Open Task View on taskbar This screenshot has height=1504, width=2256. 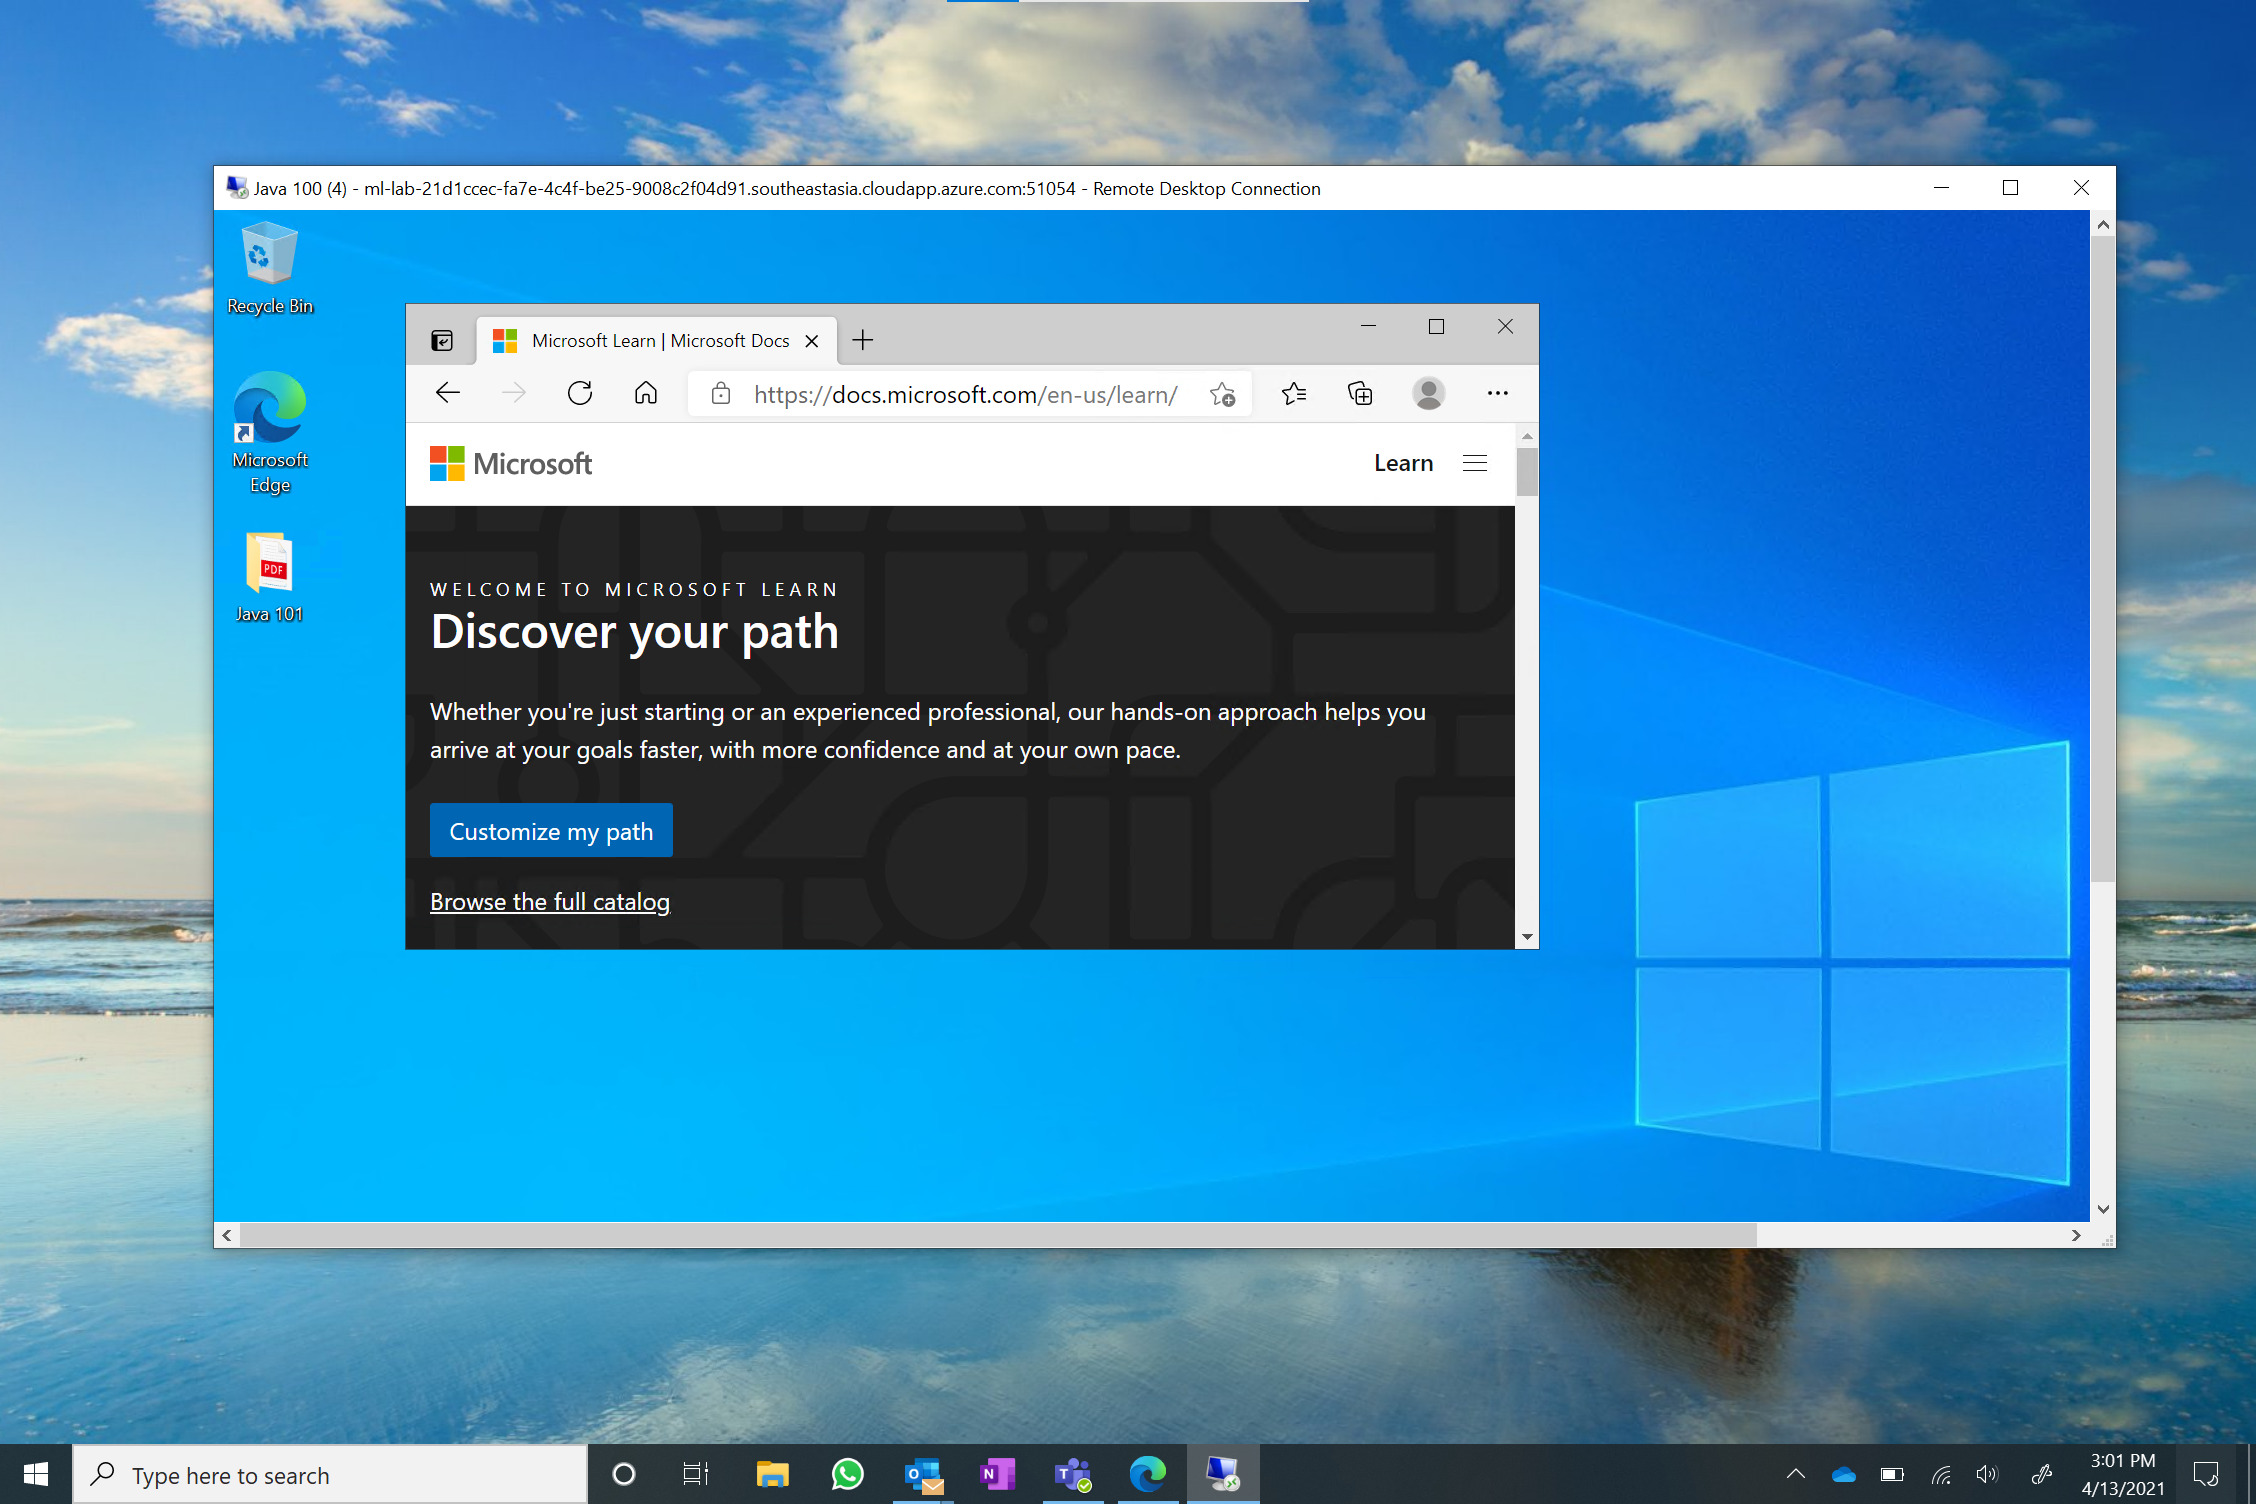pyautogui.click(x=696, y=1474)
